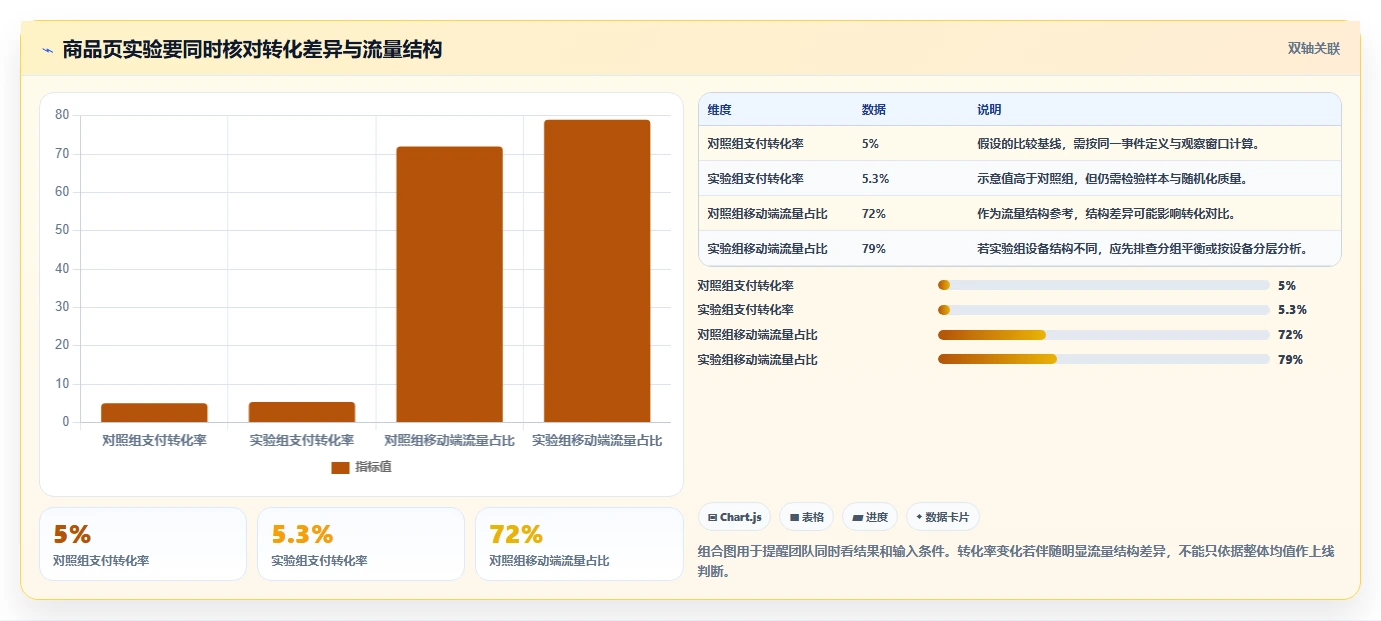Click the 数据 table column header

[873, 110]
